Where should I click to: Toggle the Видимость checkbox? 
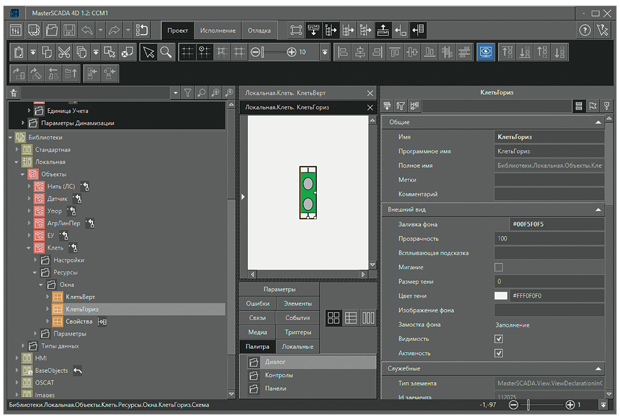[499, 339]
